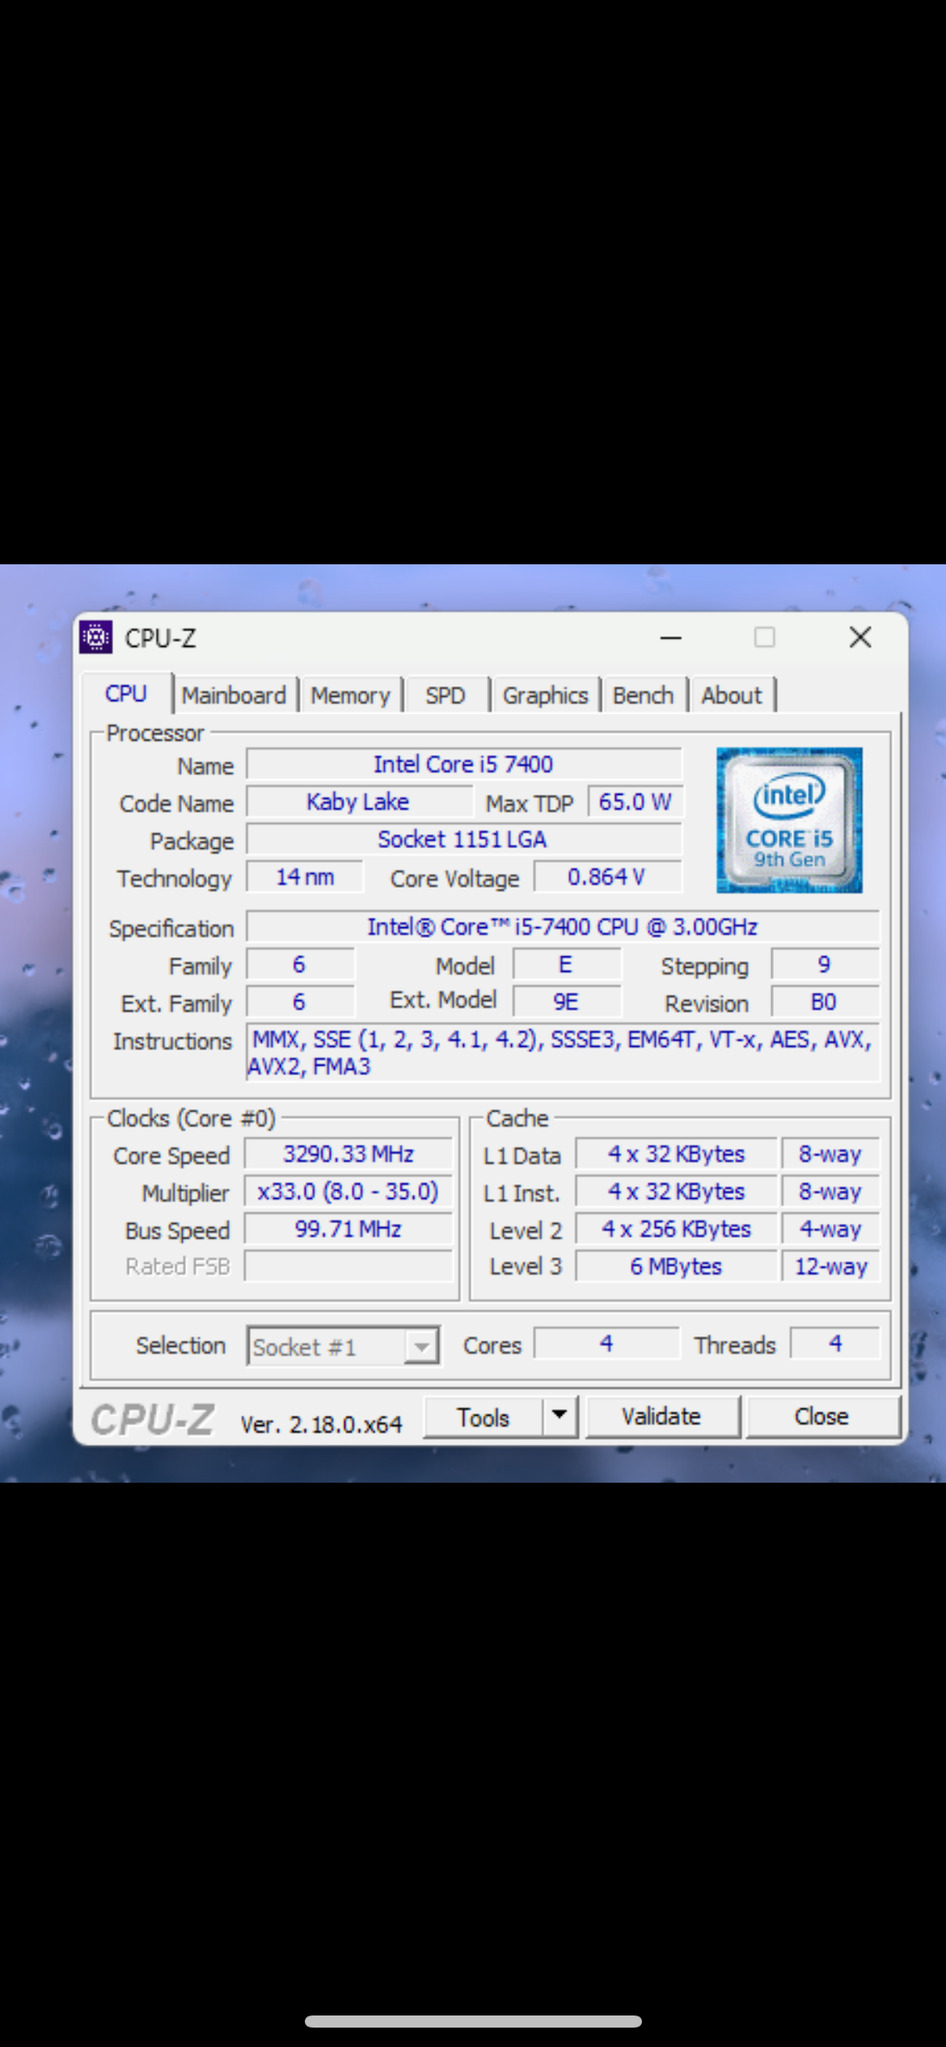Show the About tab
This screenshot has height=2047, width=946.
pos(731,695)
